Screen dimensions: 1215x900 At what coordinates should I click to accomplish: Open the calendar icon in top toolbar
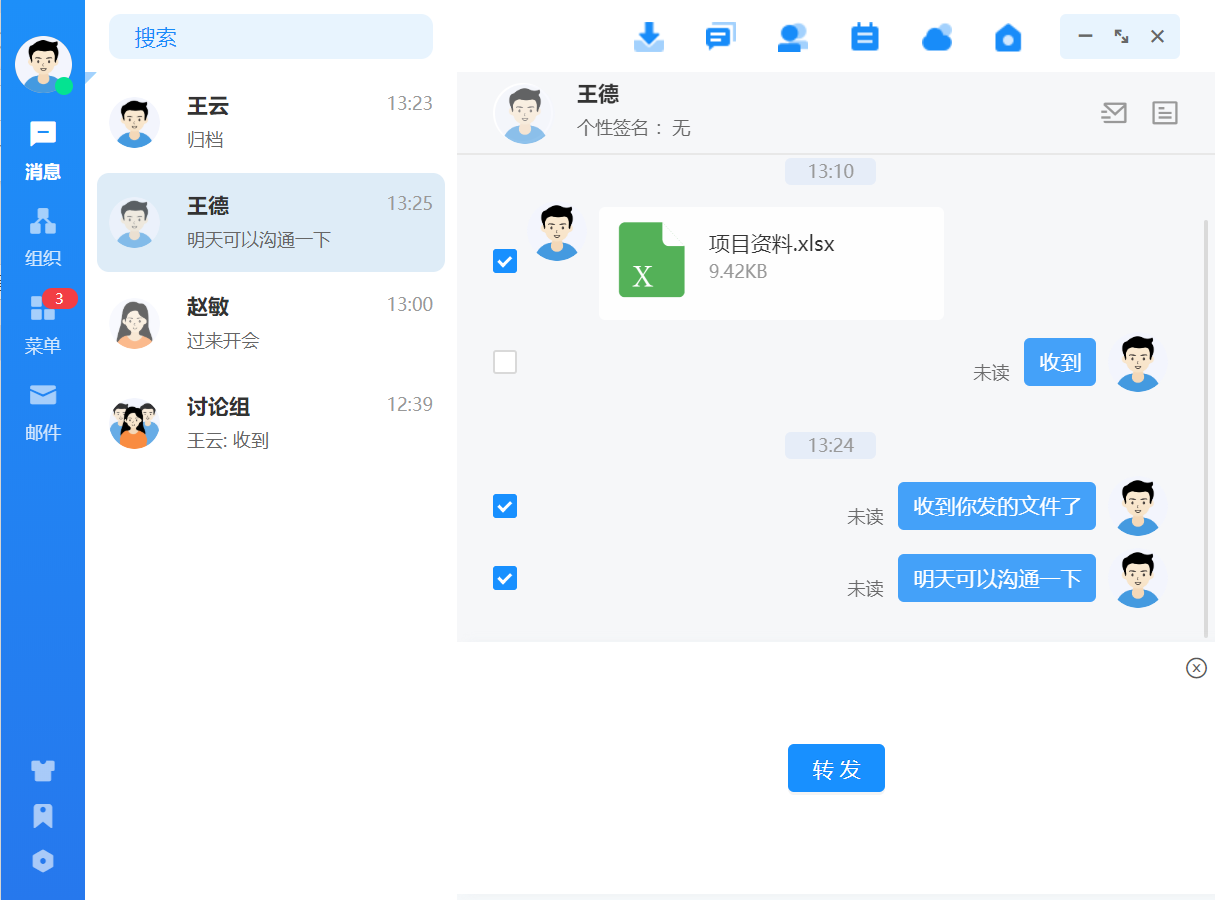click(864, 37)
